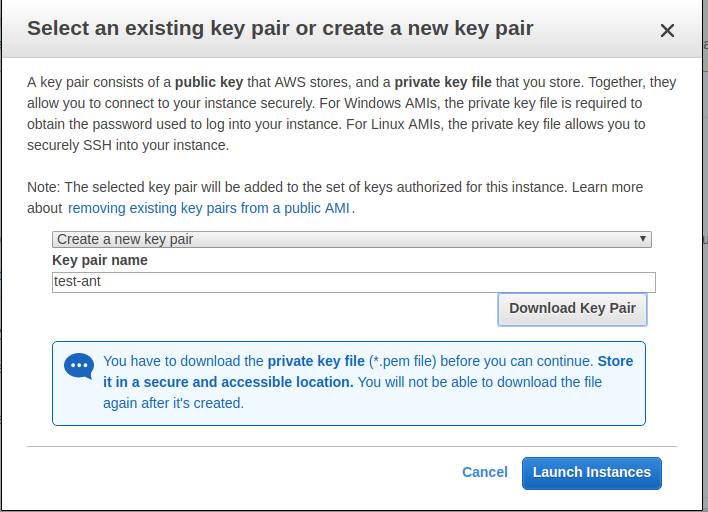The image size is (708, 512).
Task: Click the speech bubble info icon
Action: pyautogui.click(x=79, y=366)
